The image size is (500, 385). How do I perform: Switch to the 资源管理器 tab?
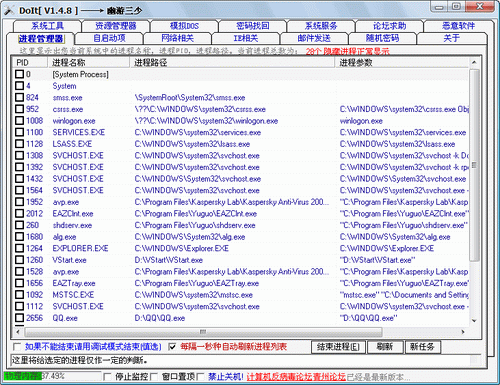click(116, 26)
